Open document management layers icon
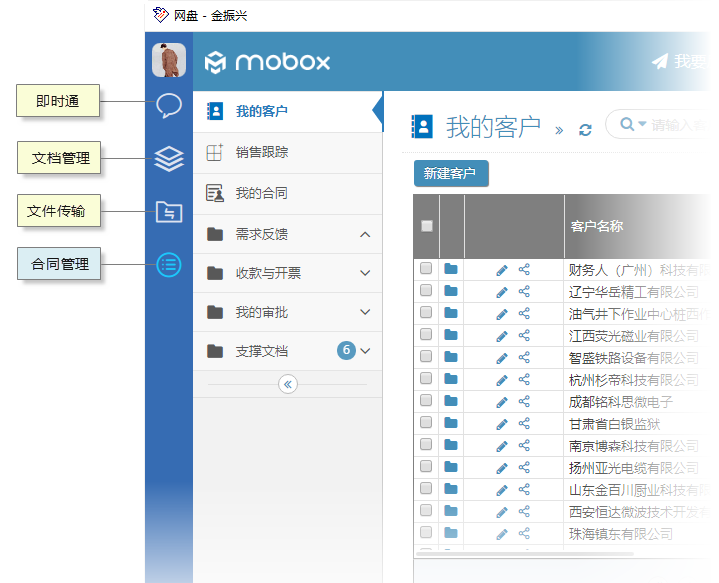This screenshot has height=583, width=719. point(169,159)
